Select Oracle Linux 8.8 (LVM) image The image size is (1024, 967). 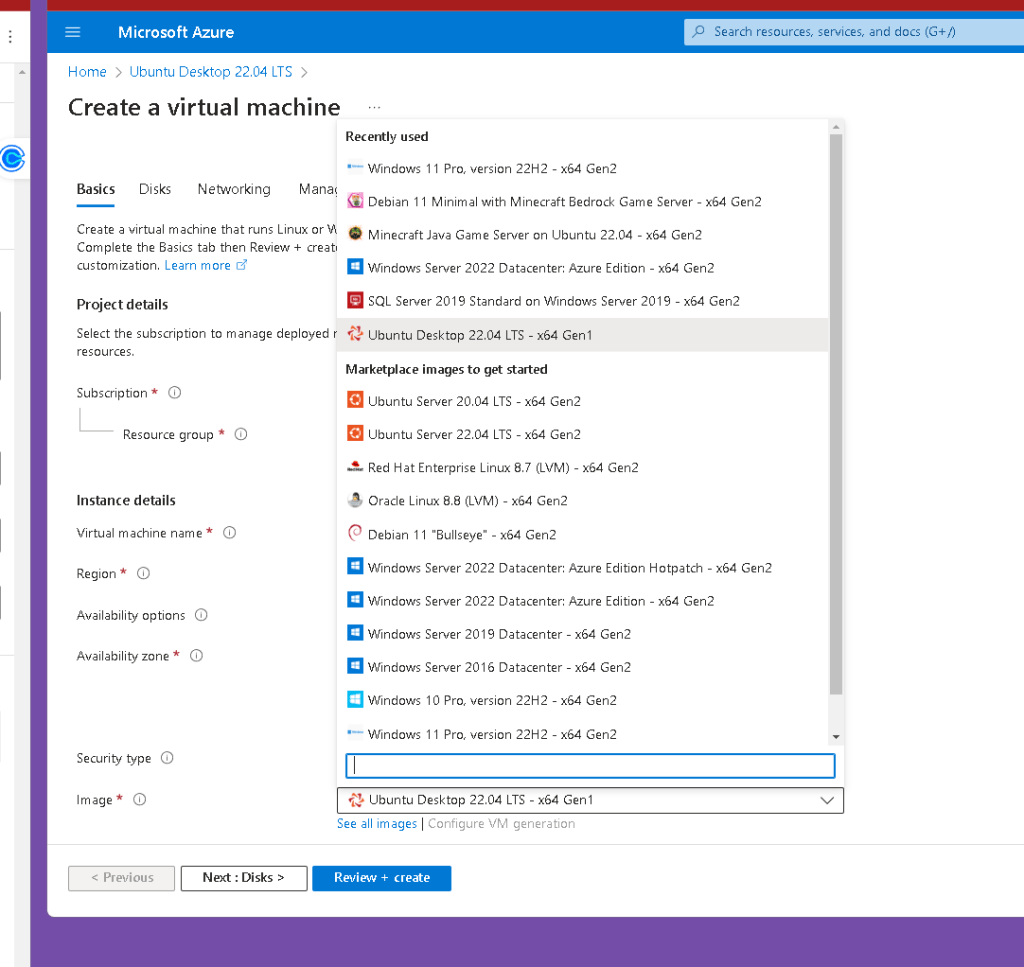tap(582, 501)
